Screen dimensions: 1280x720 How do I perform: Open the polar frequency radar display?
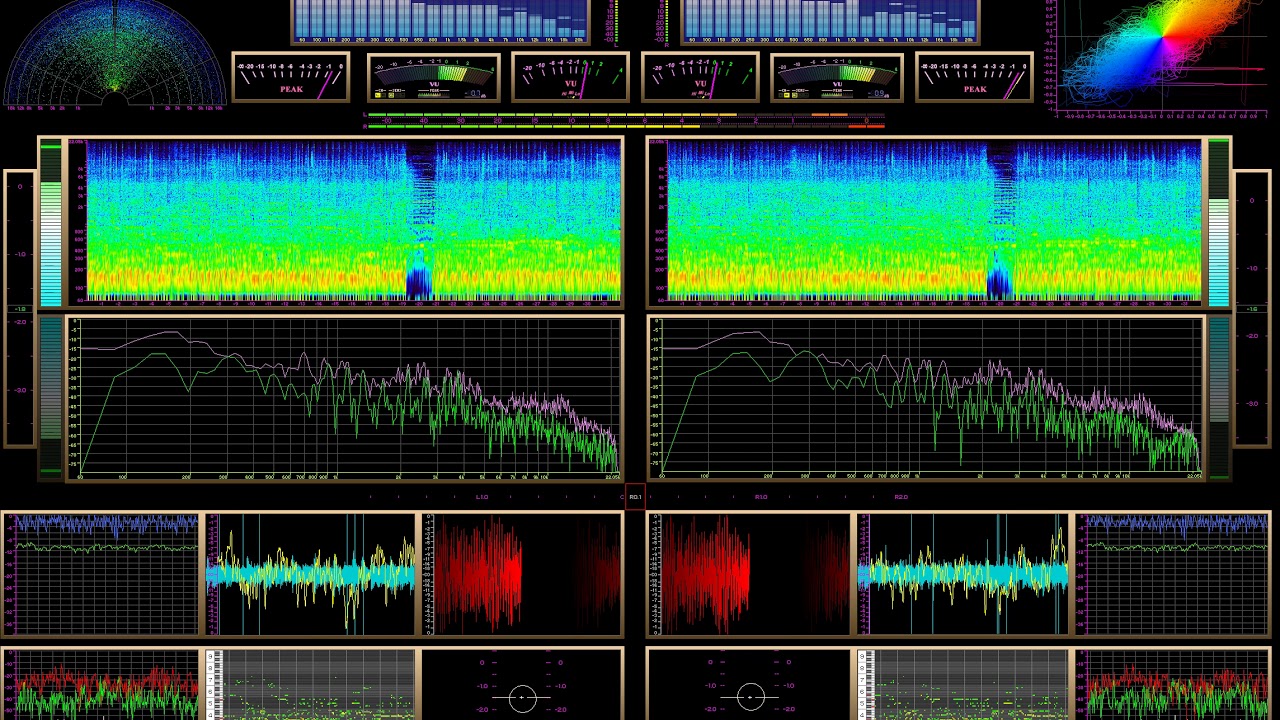pos(115,55)
